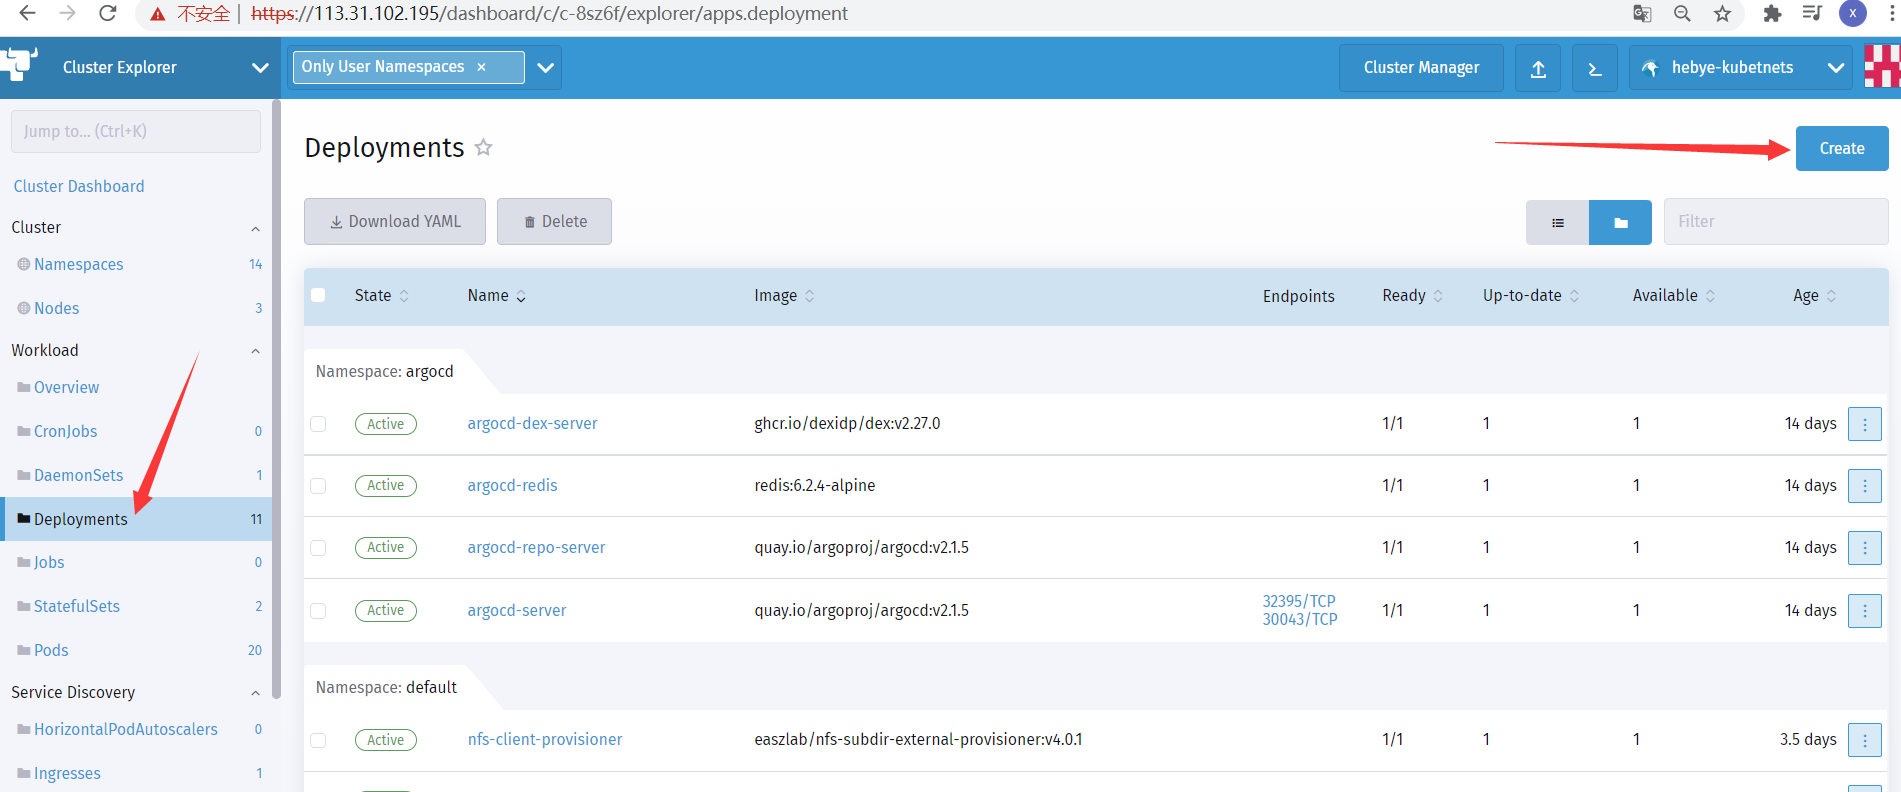The width and height of the screenshot is (1901, 792).
Task: Sort table by Image column
Action: [x=785, y=296]
